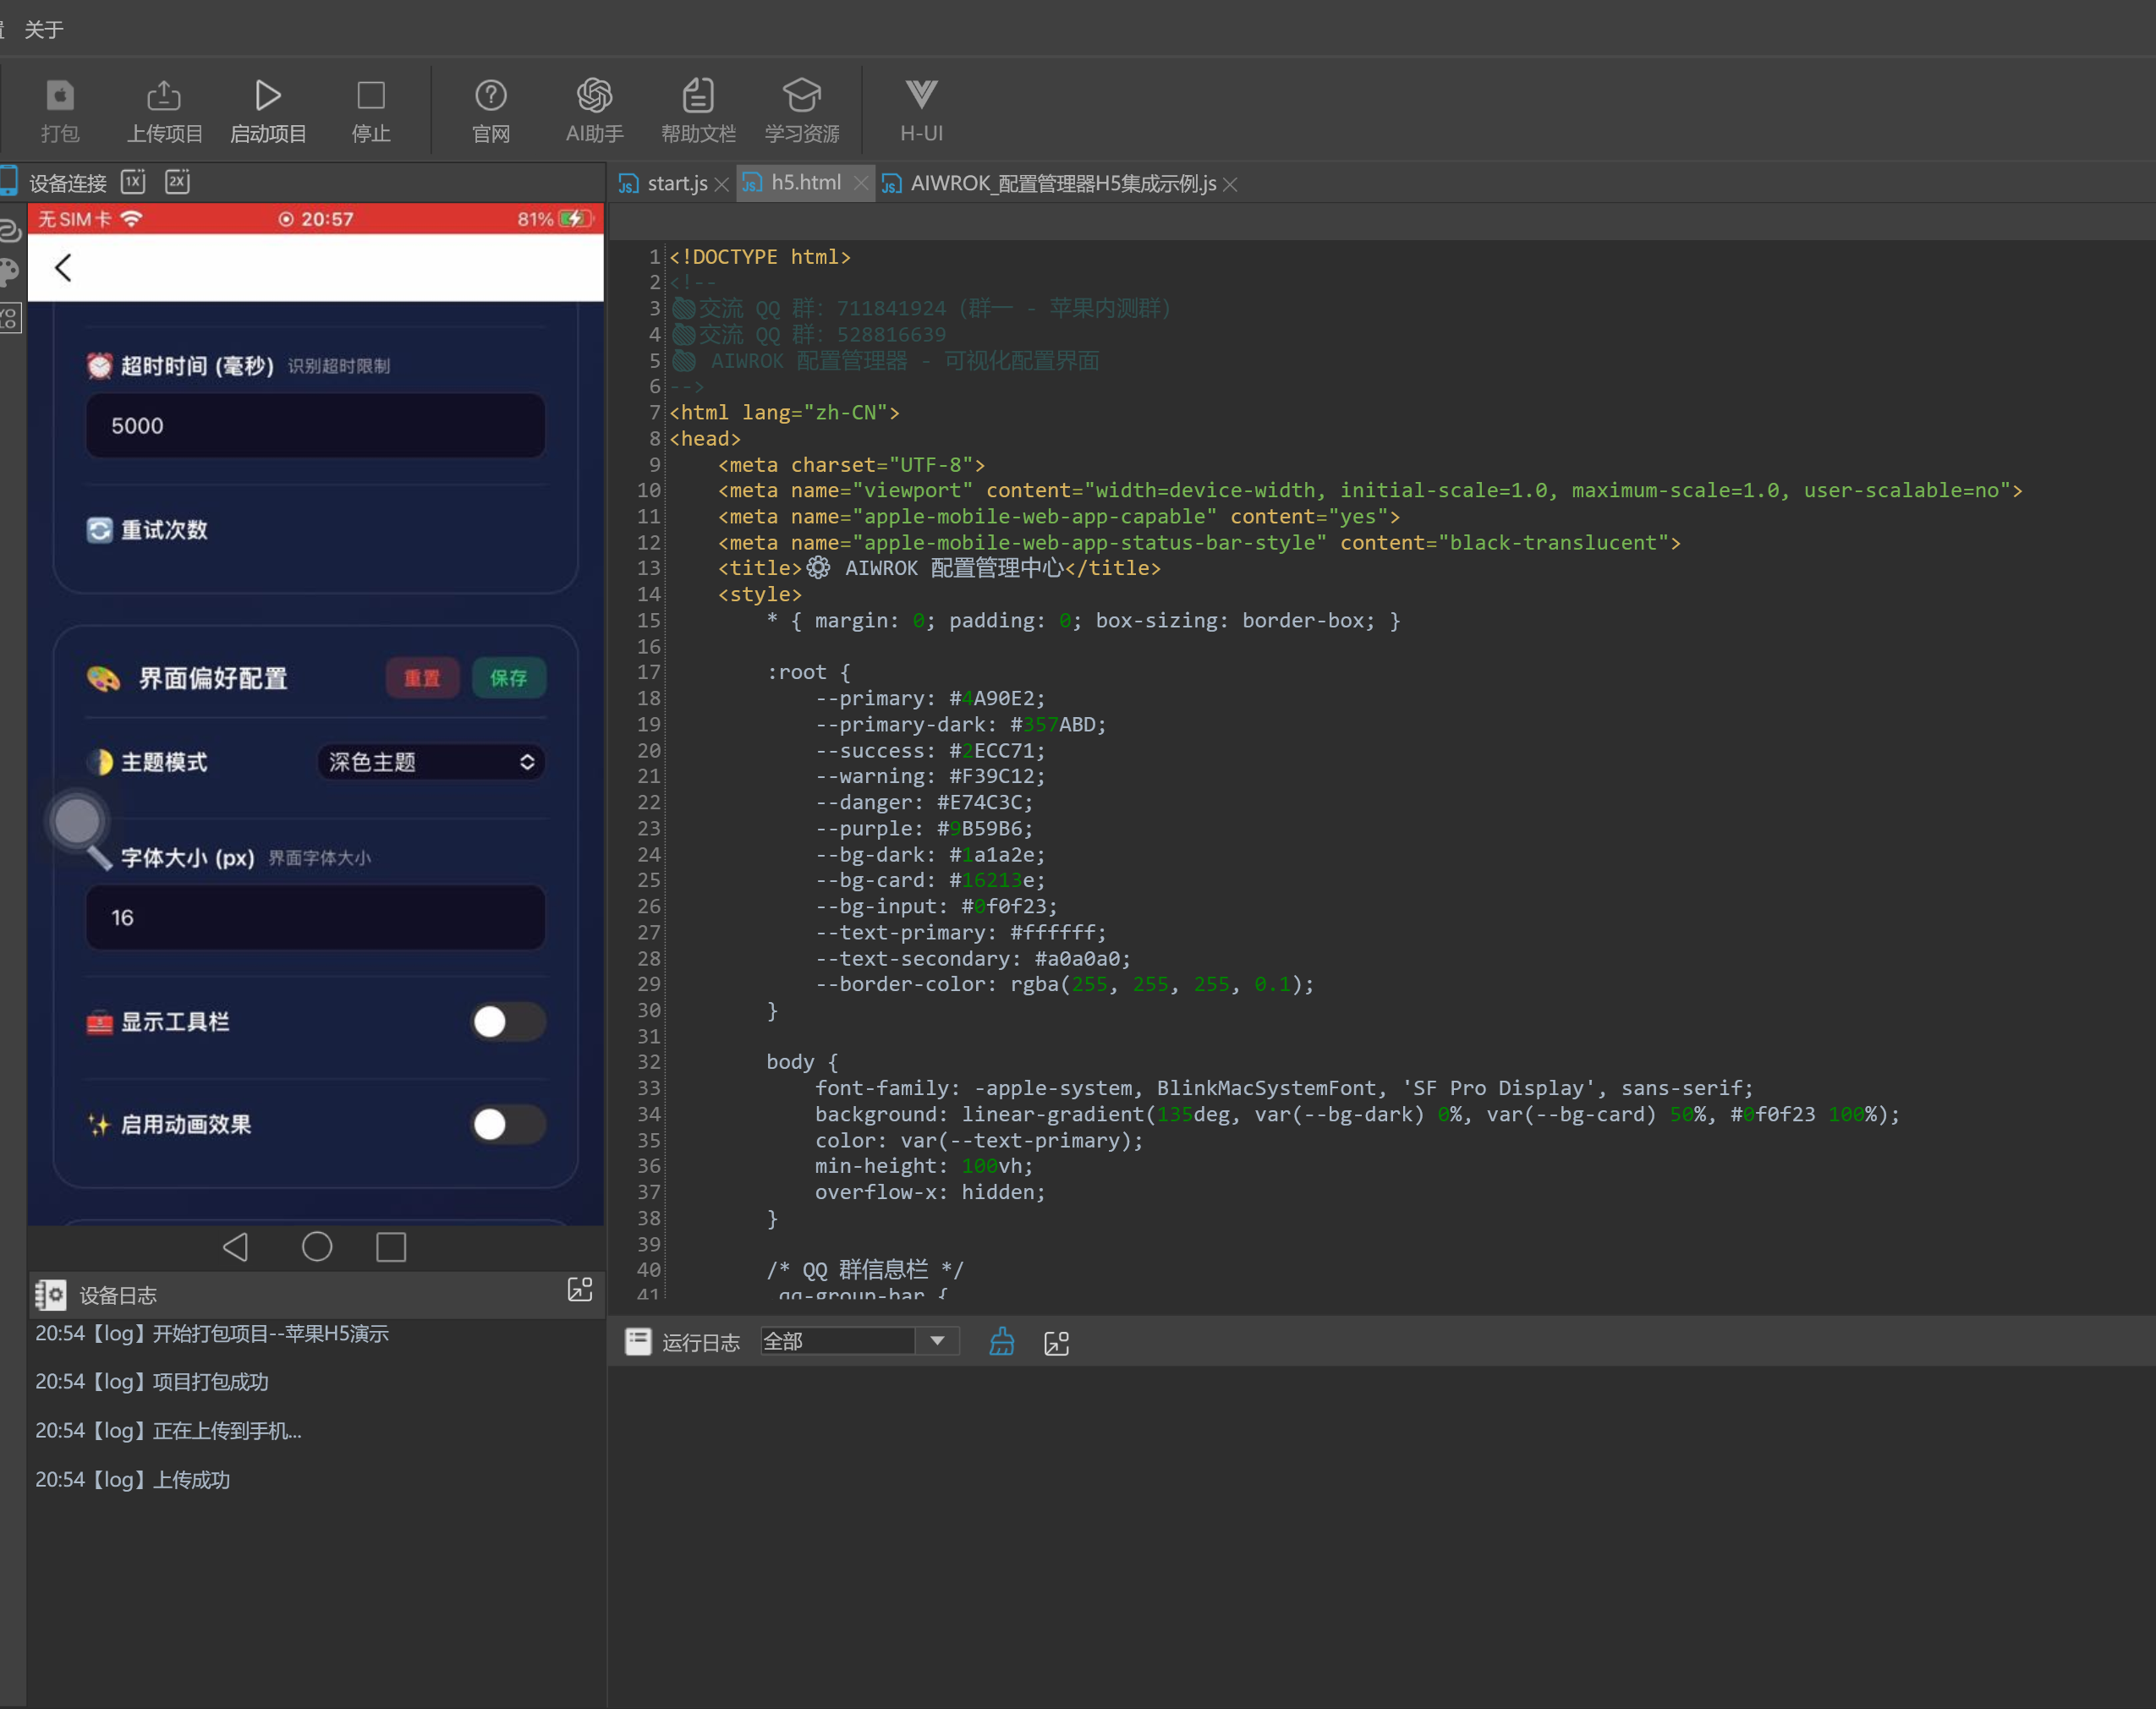2156x1709 pixels.
Task: Clear run log with broom icon
Action: 1001,1342
